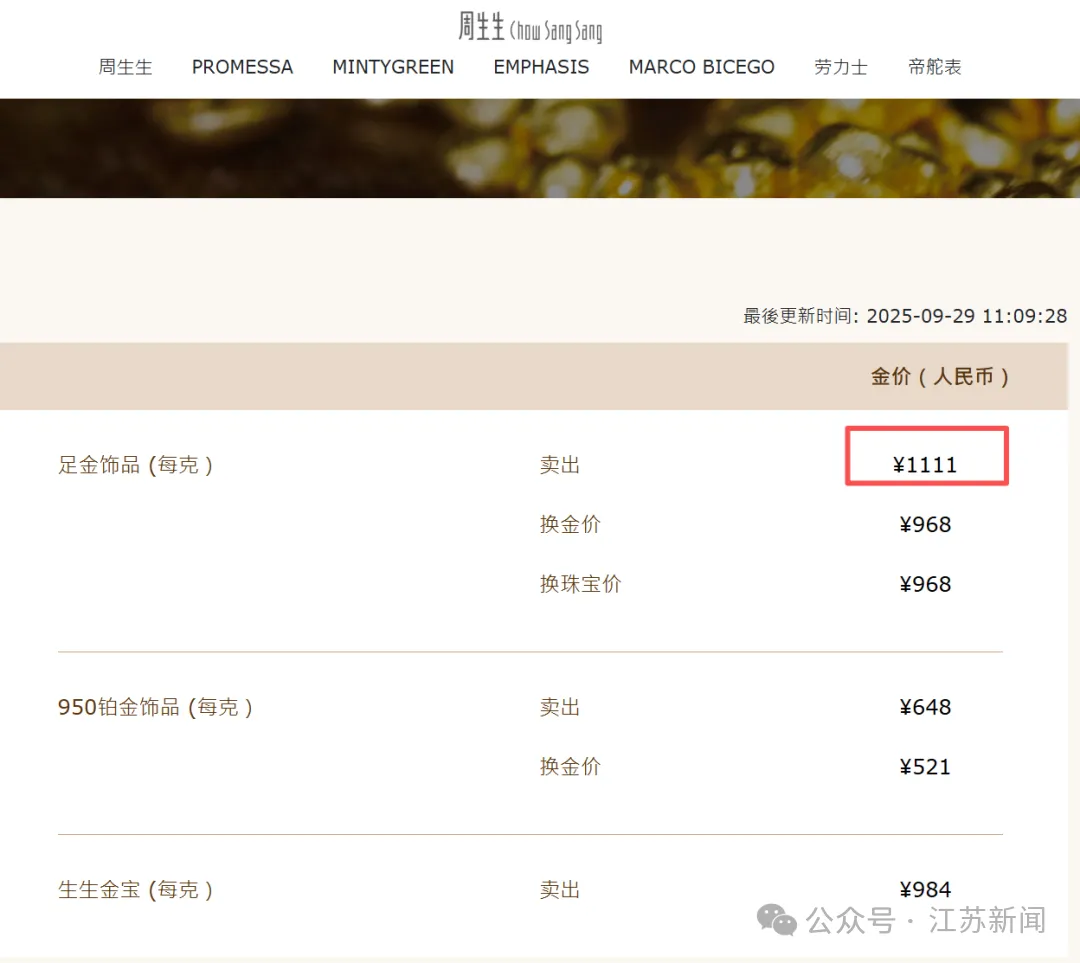Select the 足金饰品 (每克) row label
Image resolution: width=1080 pixels, height=963 pixels.
(x=135, y=465)
